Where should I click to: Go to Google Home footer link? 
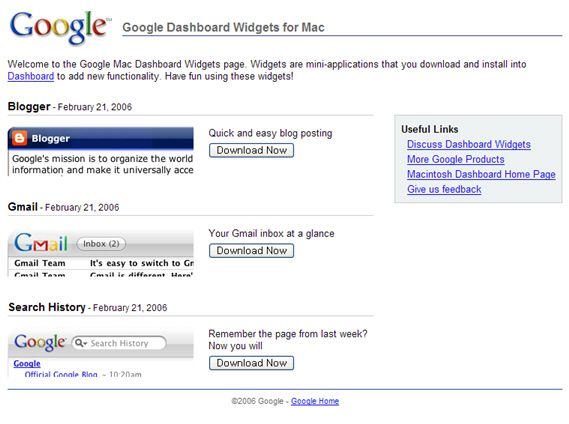[315, 401]
